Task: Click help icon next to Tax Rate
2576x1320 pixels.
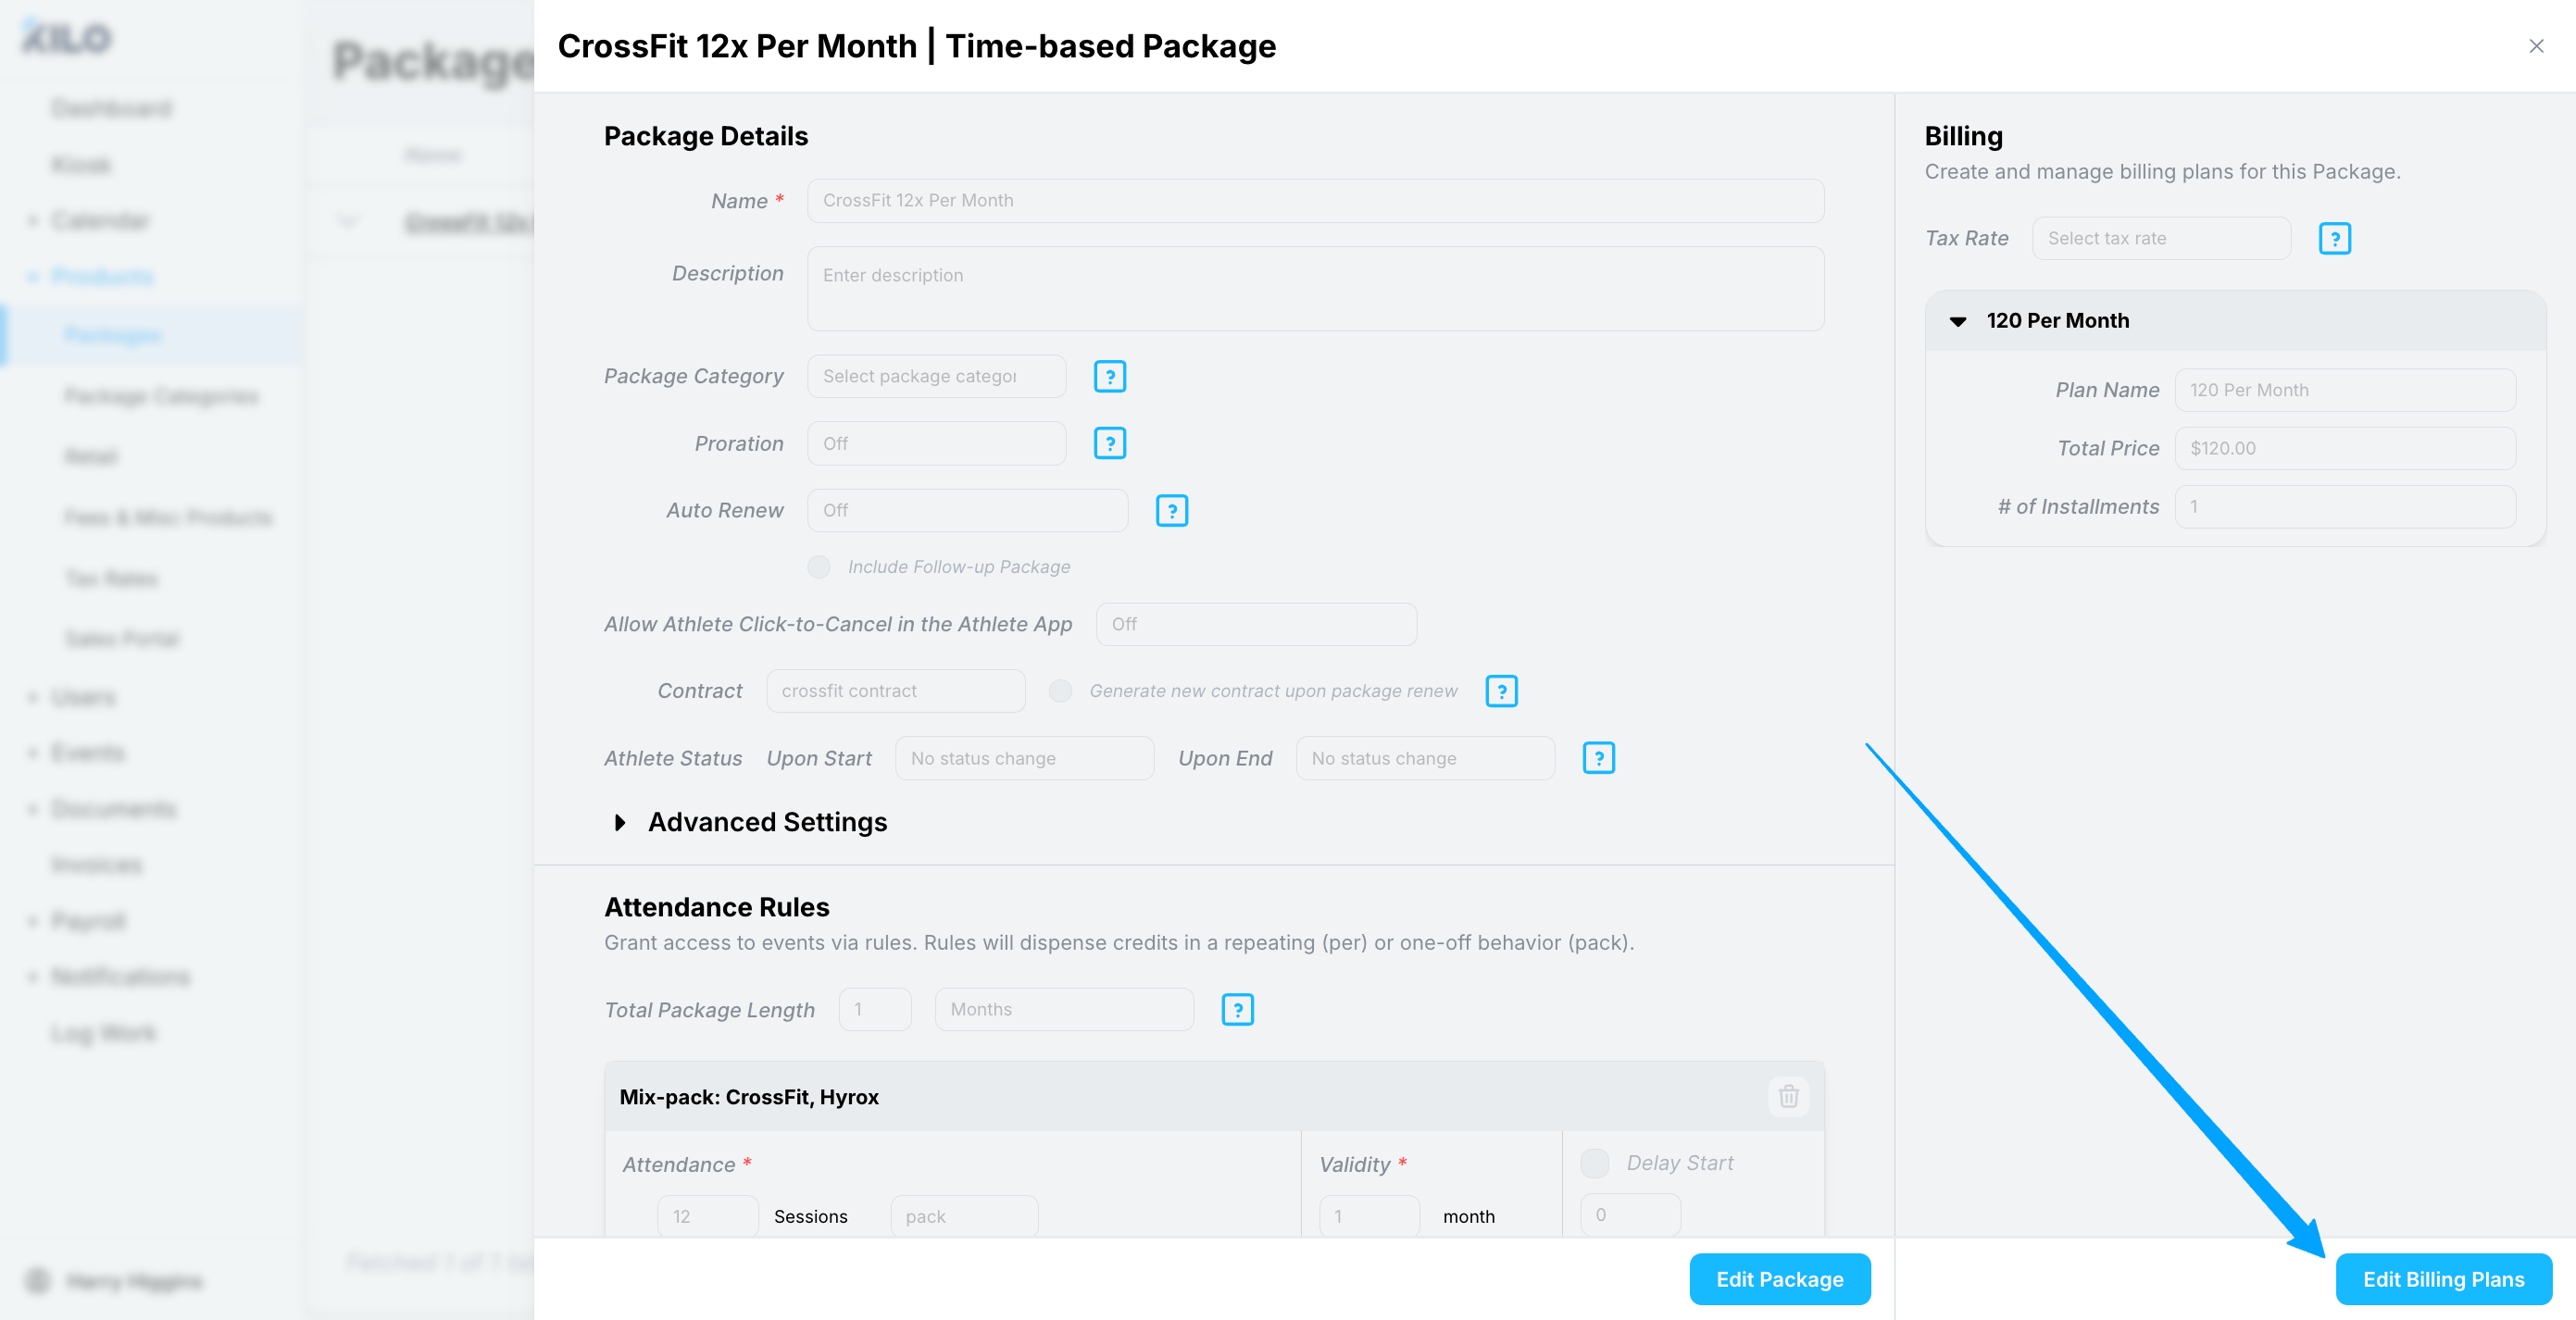Action: click(x=2333, y=238)
